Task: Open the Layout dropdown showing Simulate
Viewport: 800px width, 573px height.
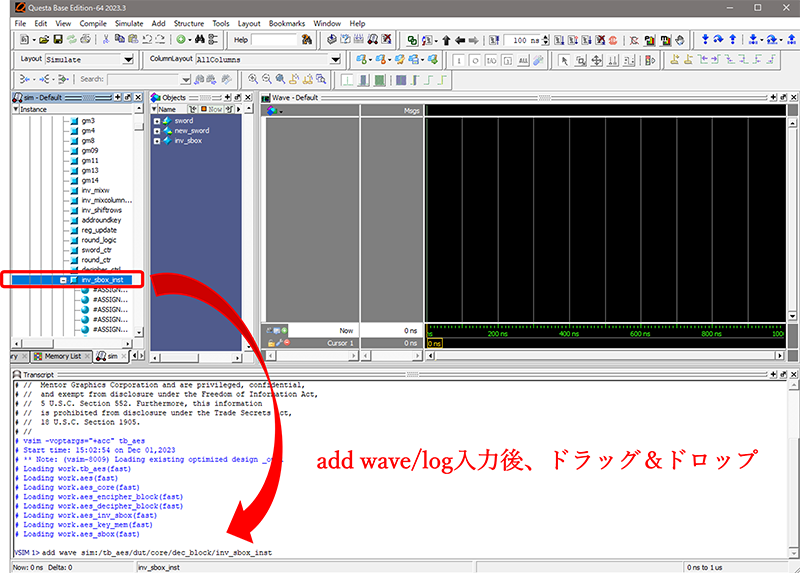Action: pos(127,60)
